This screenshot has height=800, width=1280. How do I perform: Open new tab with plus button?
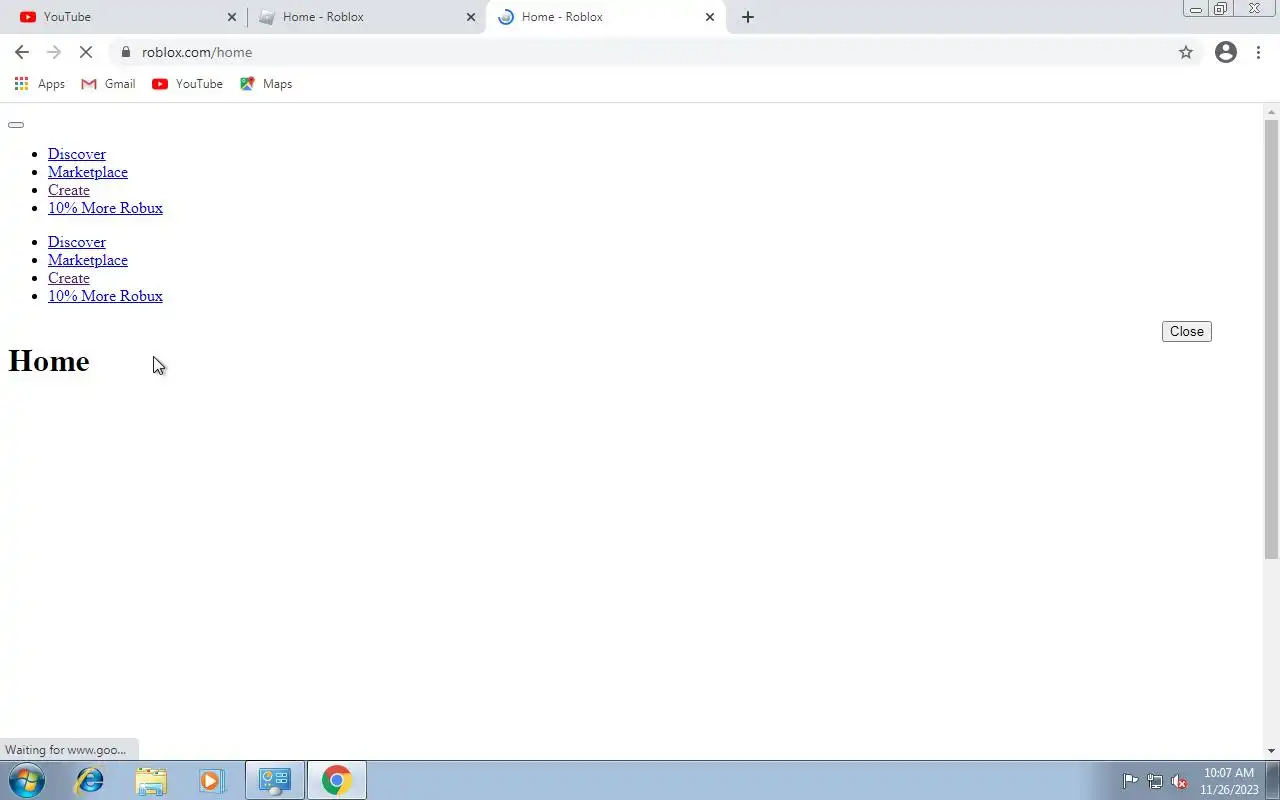(748, 17)
